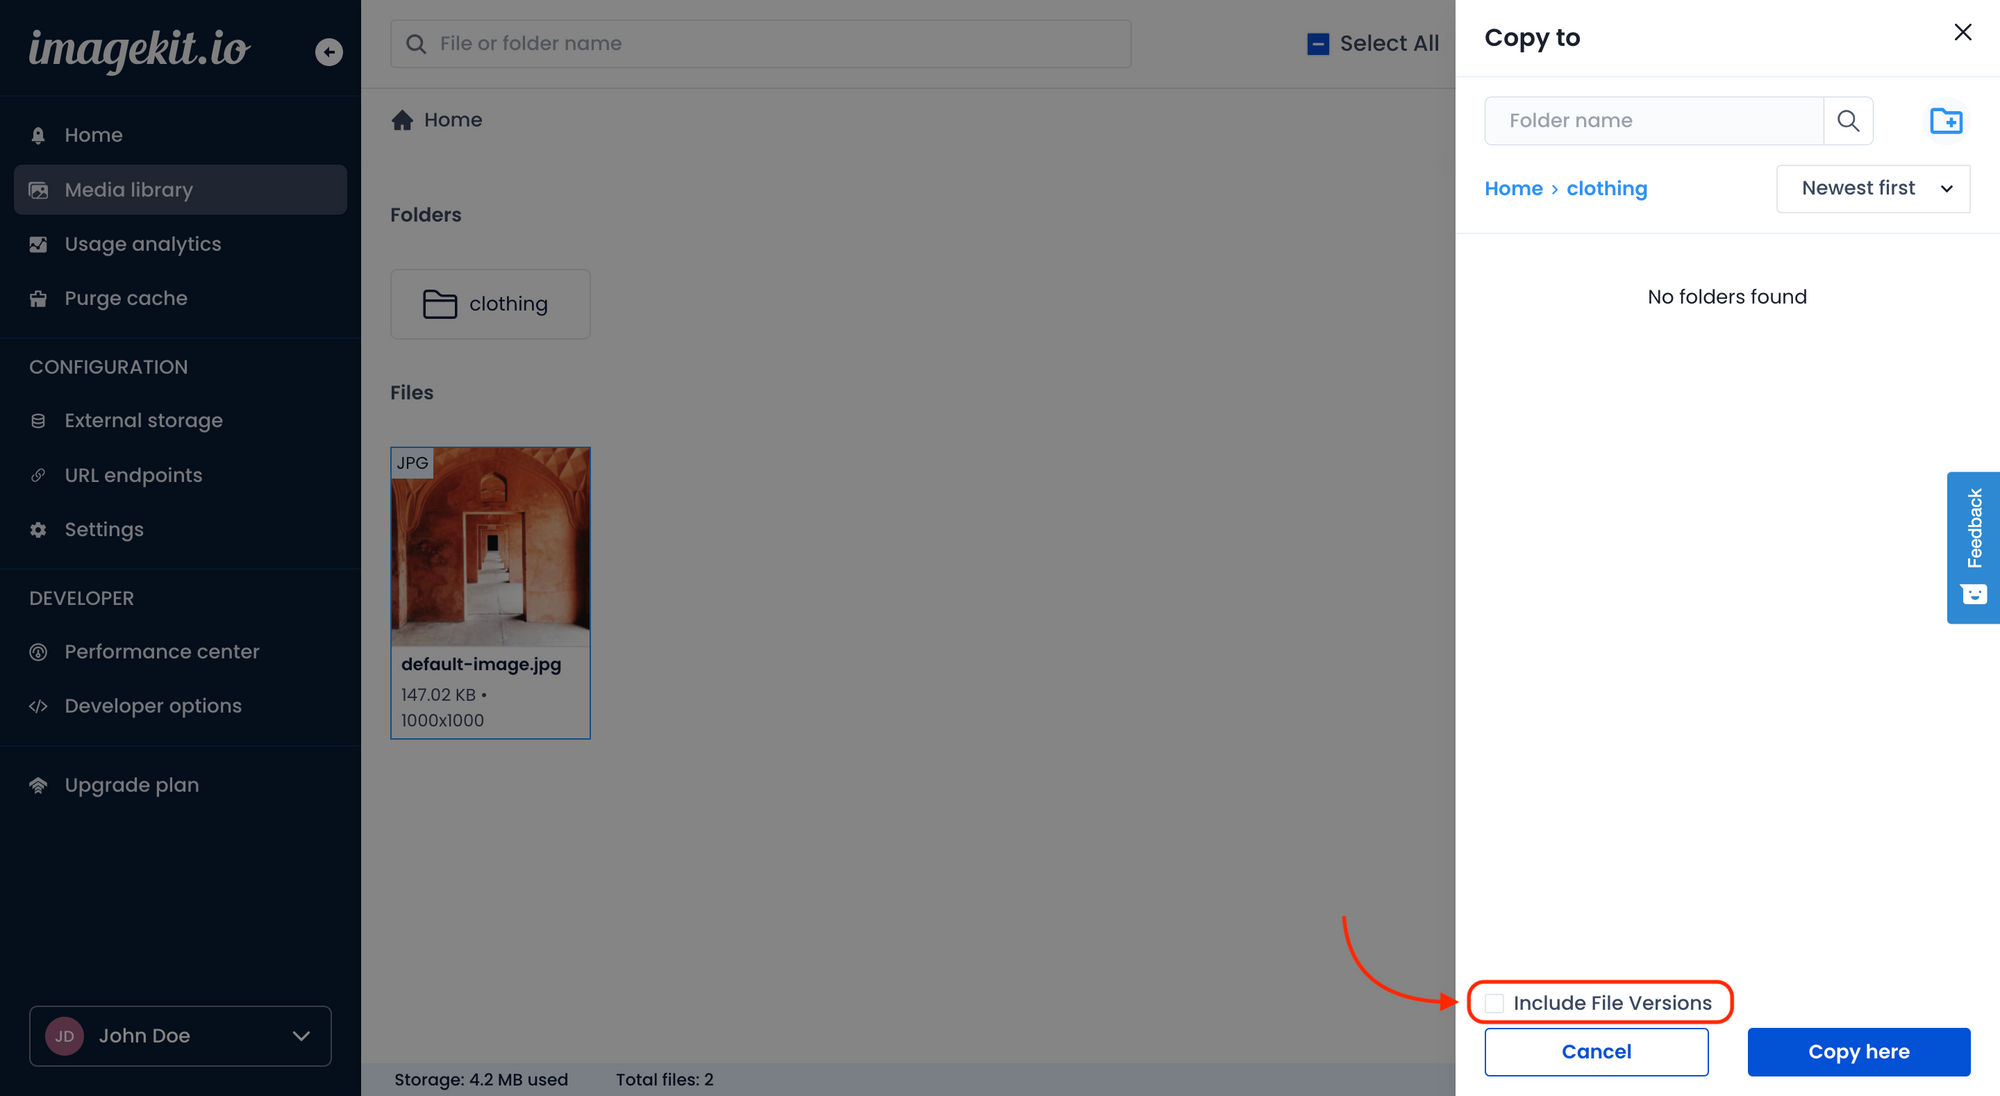Click the Cancel button
The image size is (2000, 1096).
[1596, 1052]
